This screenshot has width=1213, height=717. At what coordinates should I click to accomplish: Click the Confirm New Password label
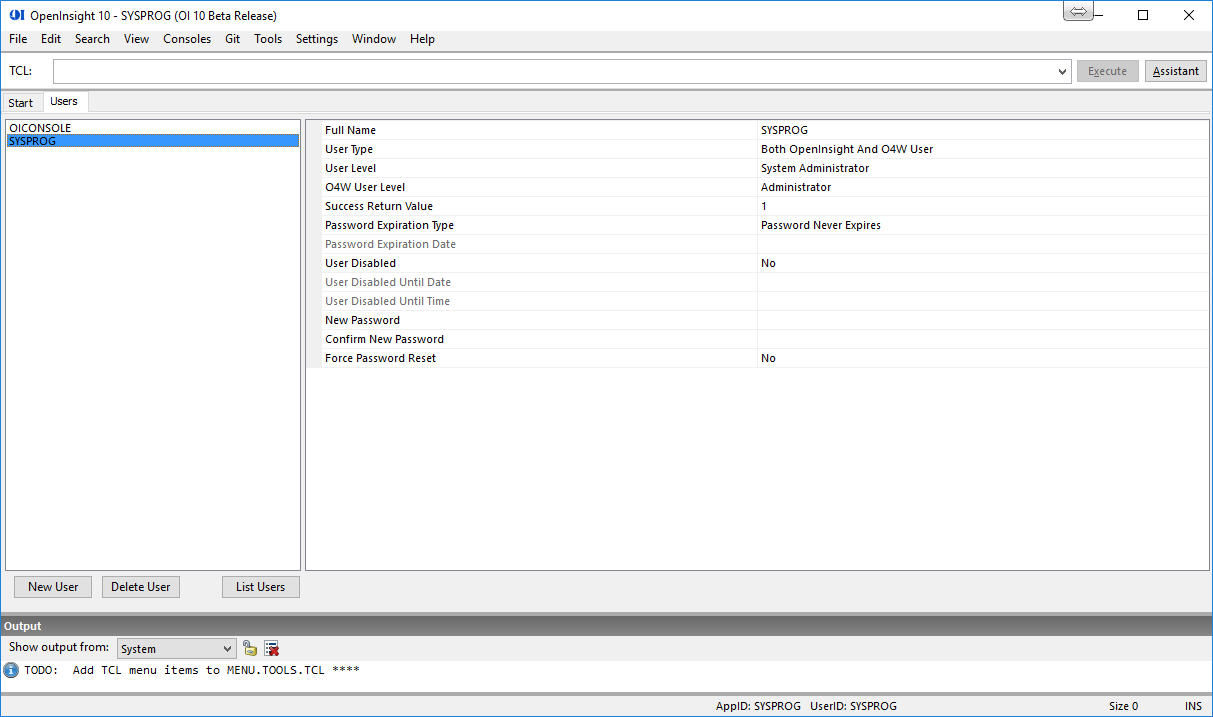click(x=384, y=339)
